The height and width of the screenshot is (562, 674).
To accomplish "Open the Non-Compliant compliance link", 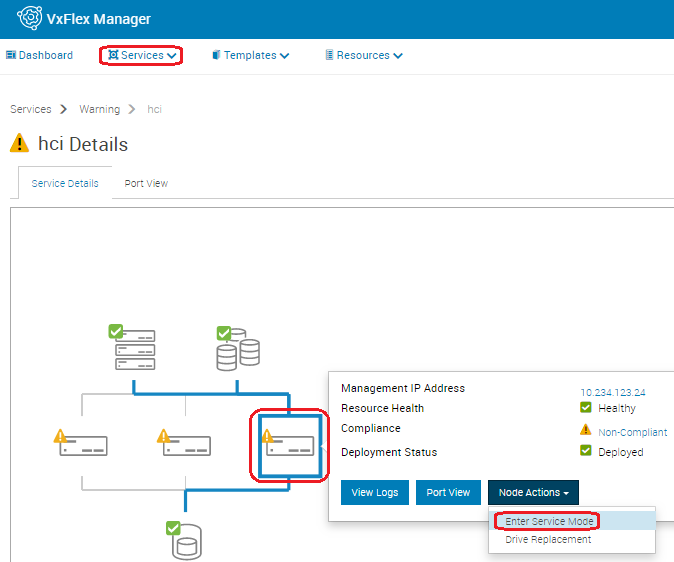I will coord(633,432).
